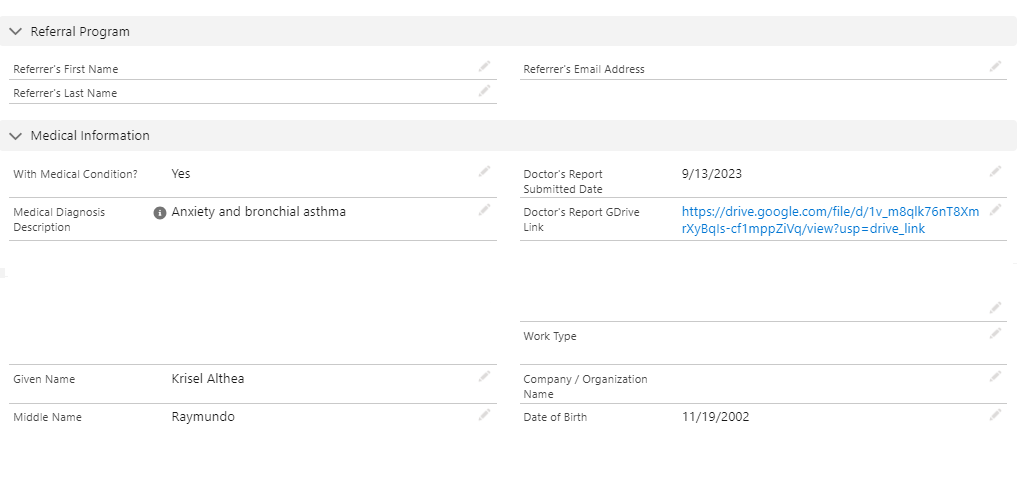Click pencil icon for Referrer's Last Name
This screenshot has width=1029, height=499.
(484, 90)
